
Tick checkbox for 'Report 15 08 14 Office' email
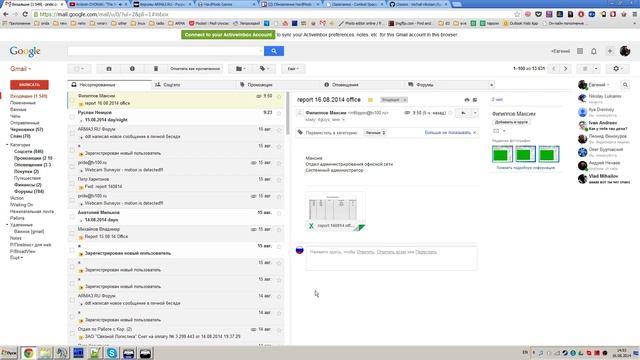point(72,233)
